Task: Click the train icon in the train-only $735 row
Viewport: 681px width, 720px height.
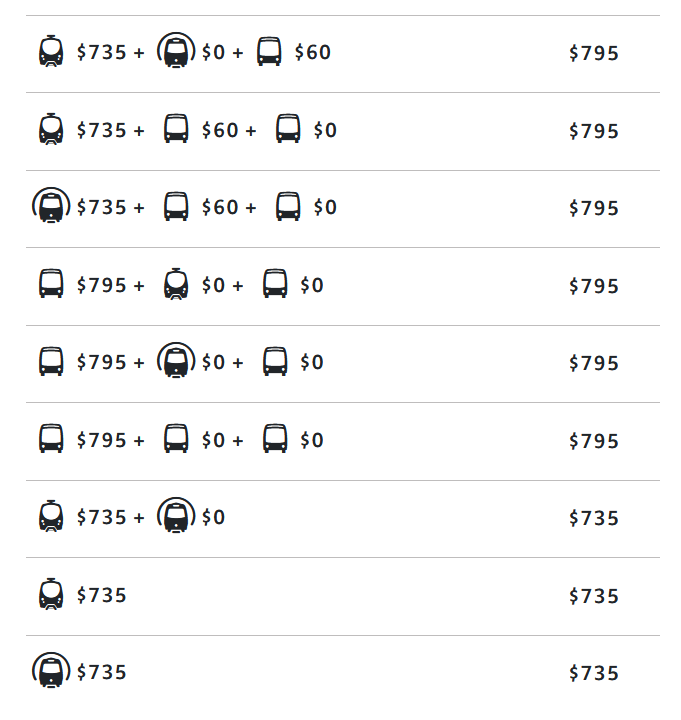Action: pos(51,594)
